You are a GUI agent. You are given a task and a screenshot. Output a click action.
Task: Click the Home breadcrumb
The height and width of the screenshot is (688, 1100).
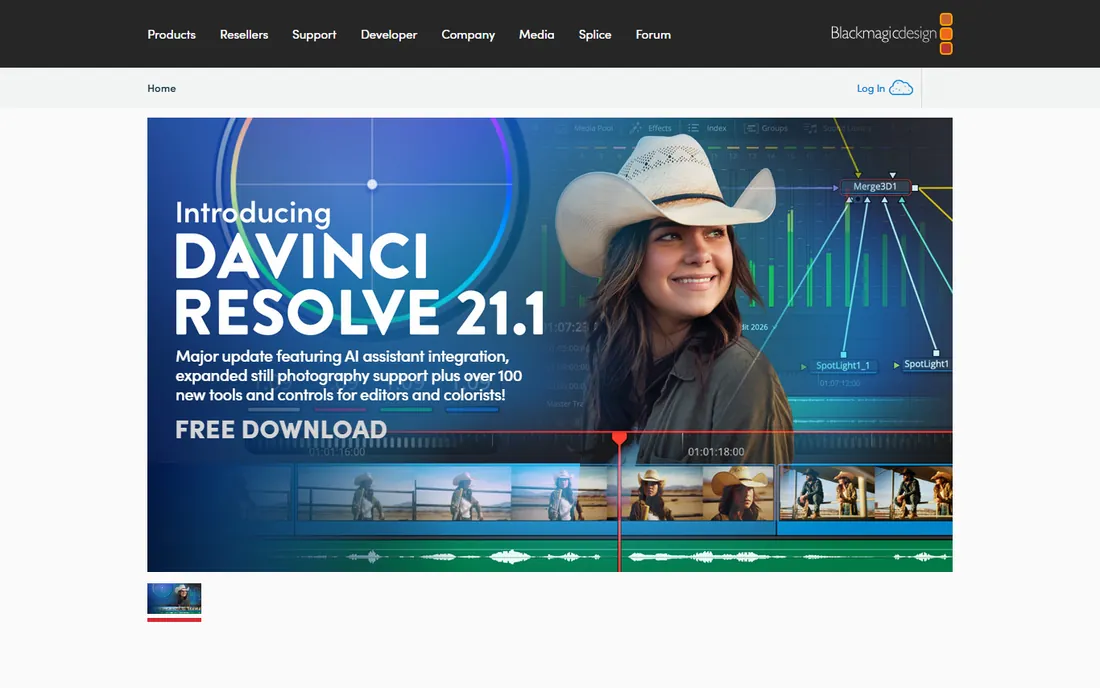(x=161, y=88)
